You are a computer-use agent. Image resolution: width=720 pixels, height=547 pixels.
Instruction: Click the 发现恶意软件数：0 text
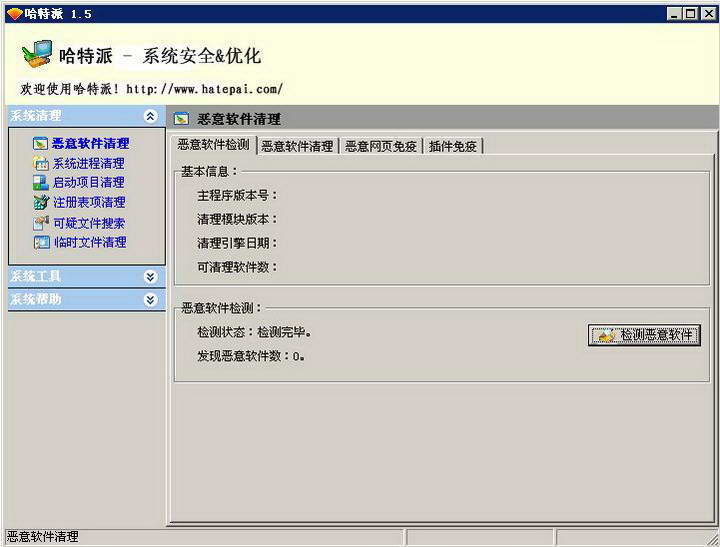[251, 356]
